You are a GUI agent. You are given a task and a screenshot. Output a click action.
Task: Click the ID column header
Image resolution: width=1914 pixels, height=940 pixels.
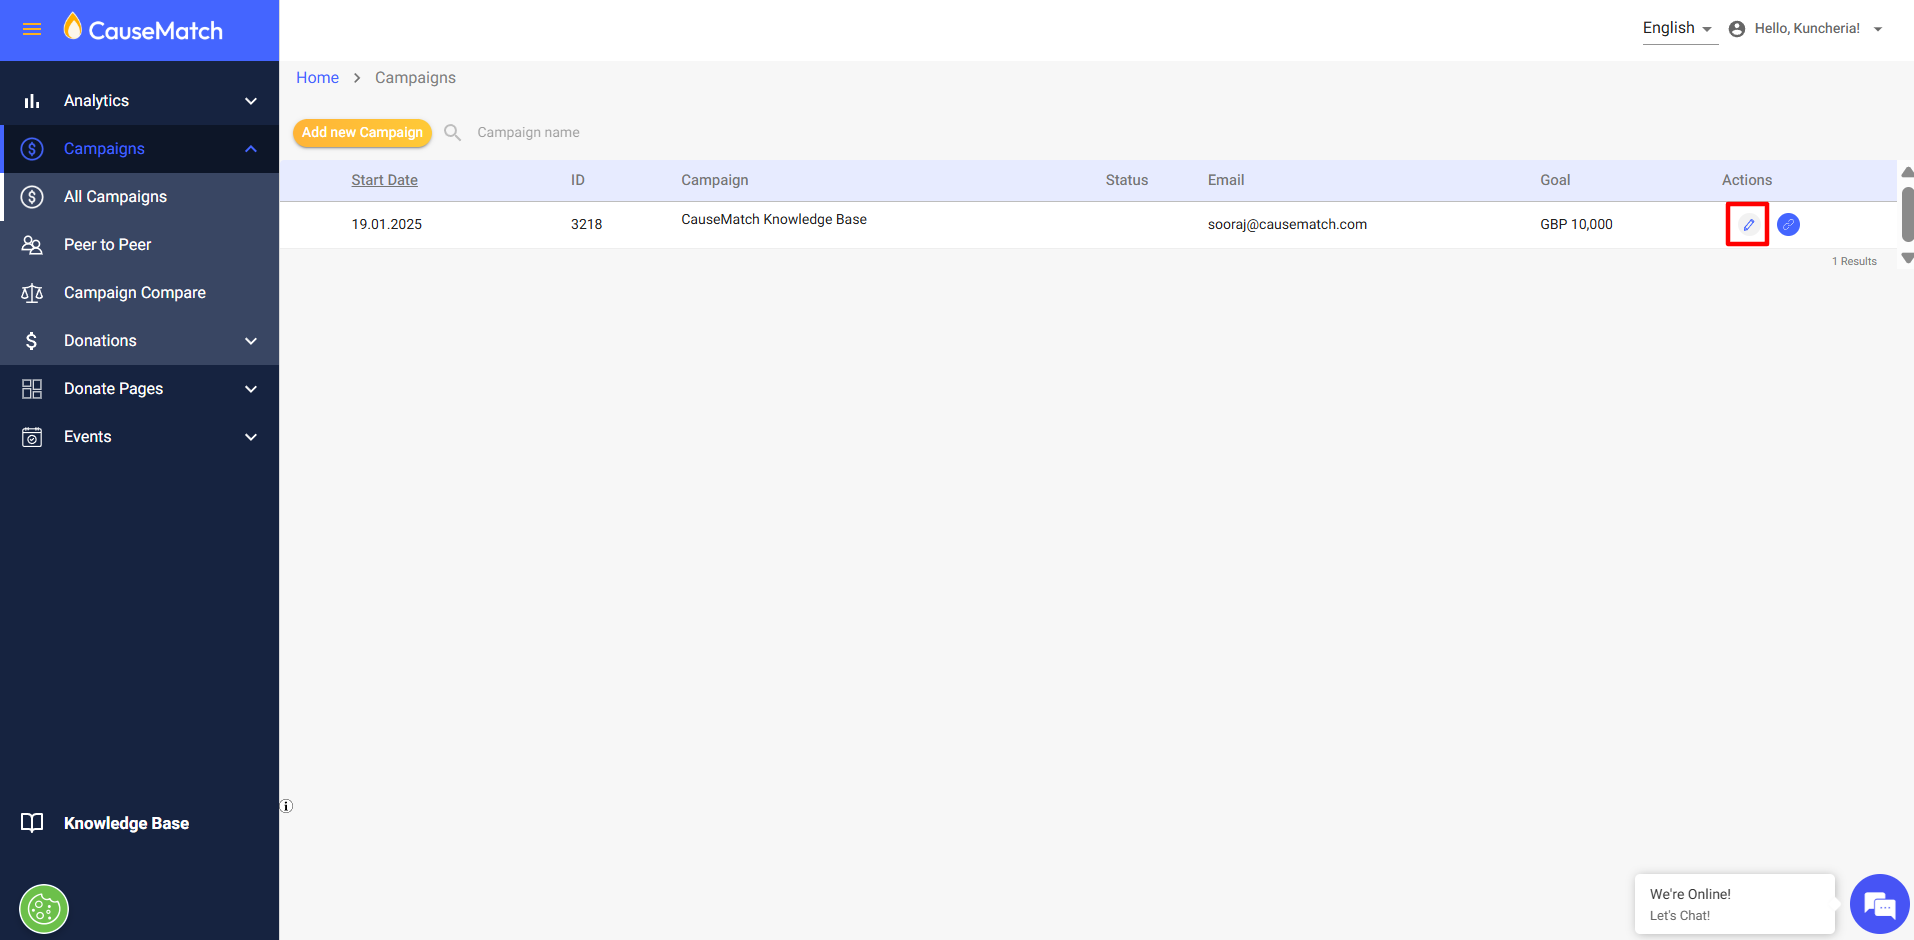click(578, 180)
